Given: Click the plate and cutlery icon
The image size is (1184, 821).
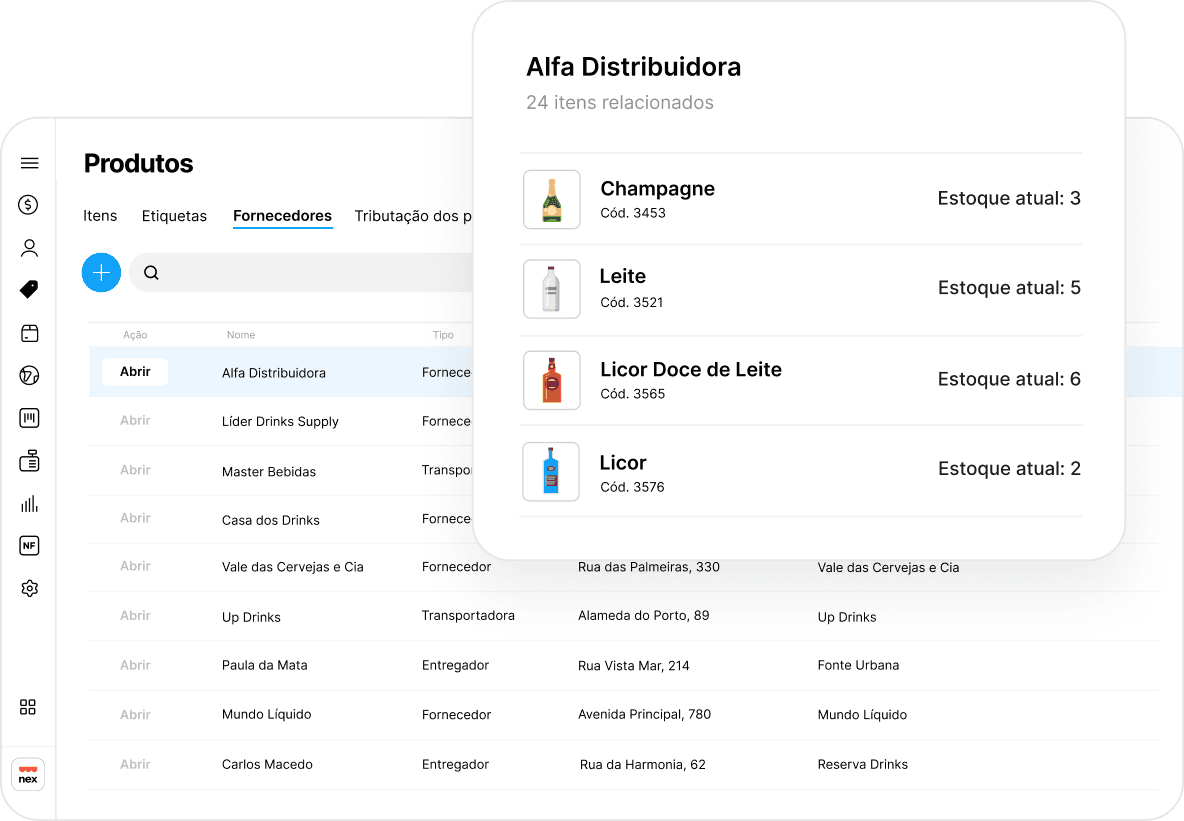Looking at the screenshot, I should (29, 375).
